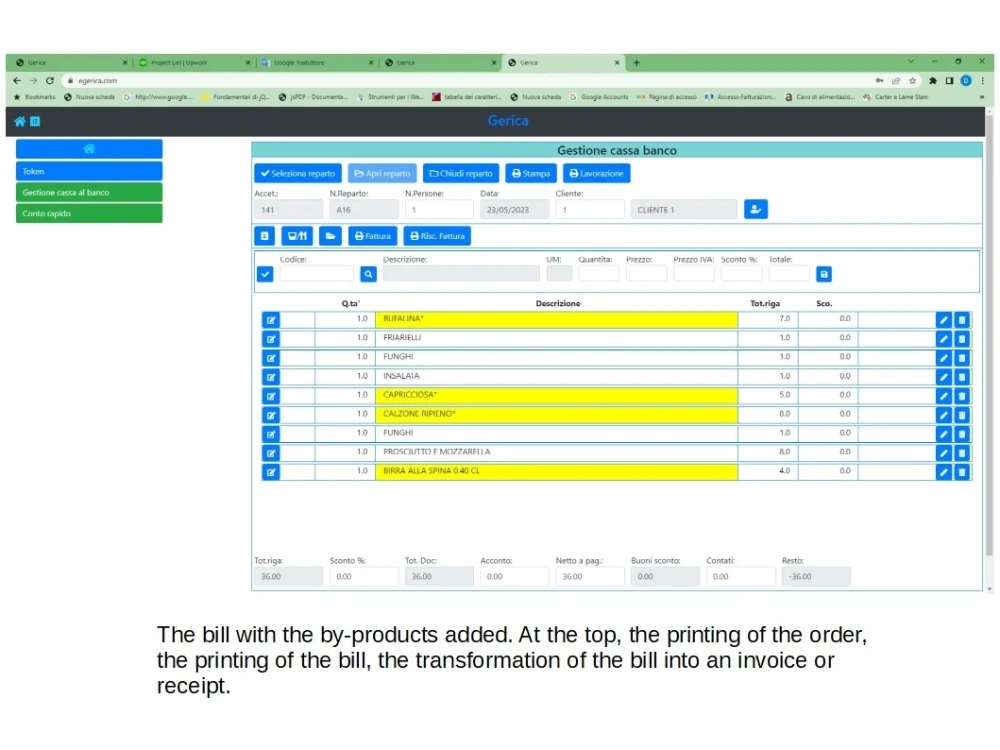Click the printer-with-cutlery order print icon
This screenshot has width=1000, height=750.
coord(296,235)
